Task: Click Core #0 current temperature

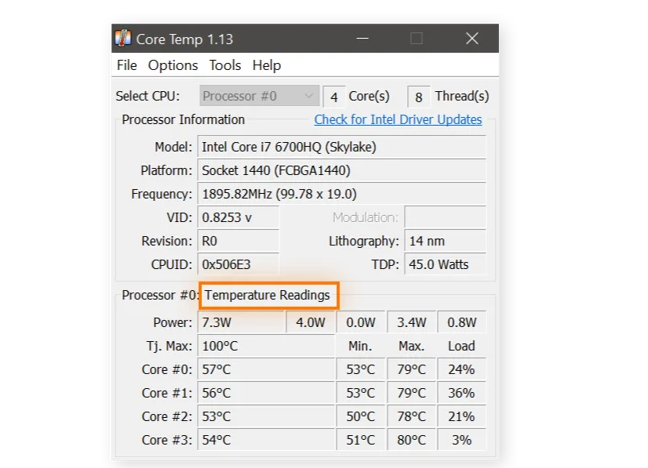Action: pos(266,369)
